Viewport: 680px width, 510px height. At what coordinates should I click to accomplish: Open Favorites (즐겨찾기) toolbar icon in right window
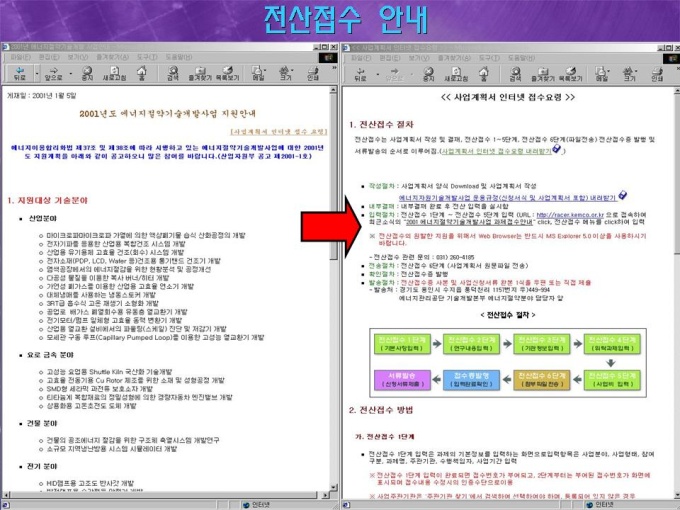(543, 74)
